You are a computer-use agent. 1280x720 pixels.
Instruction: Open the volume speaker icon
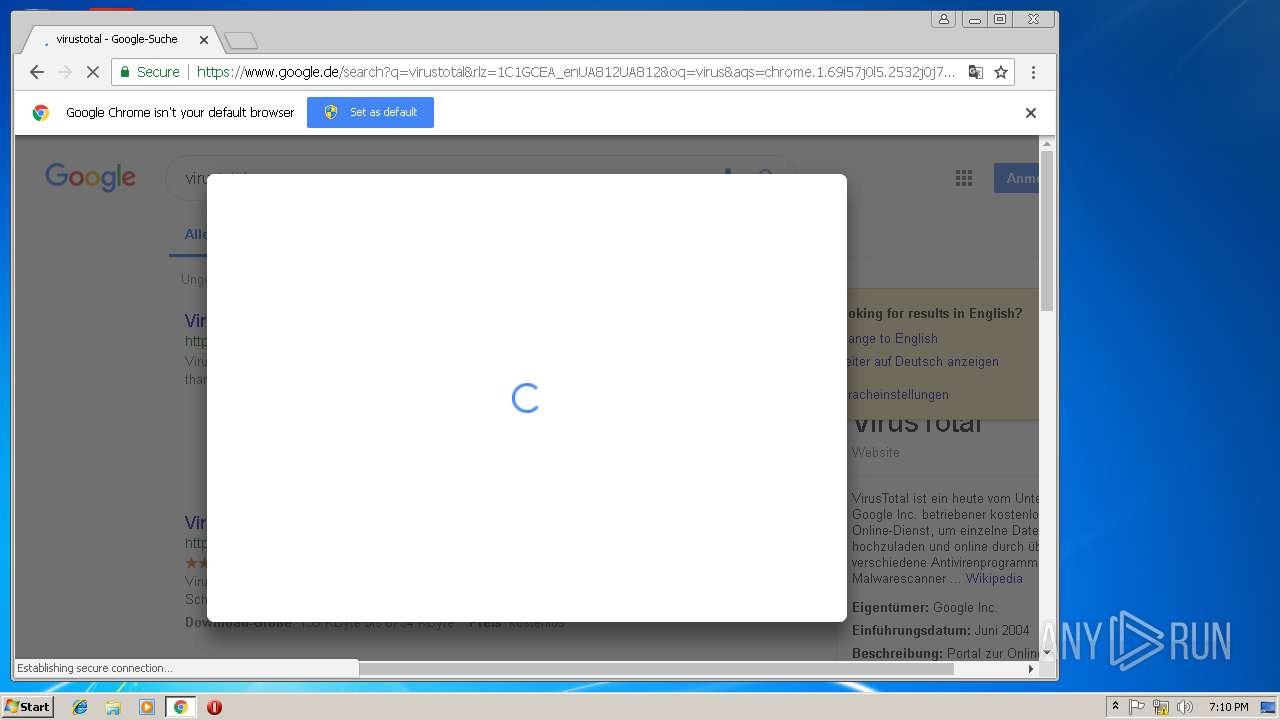(x=1185, y=707)
